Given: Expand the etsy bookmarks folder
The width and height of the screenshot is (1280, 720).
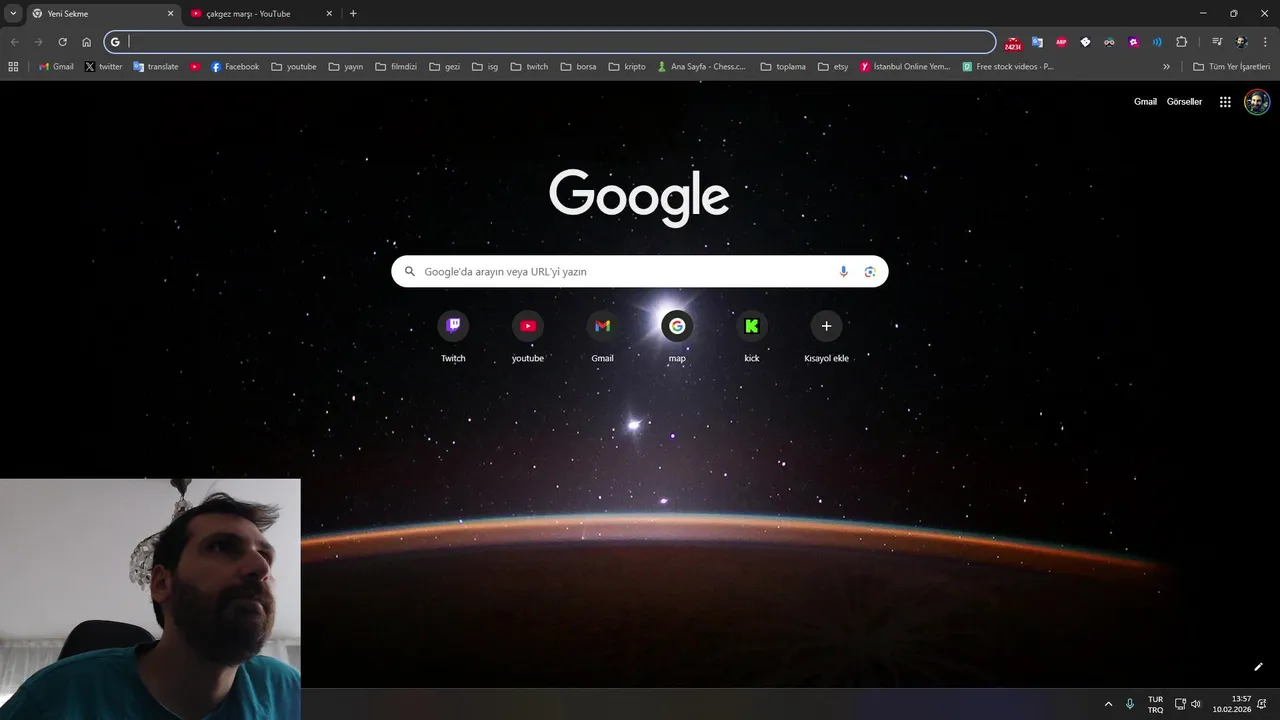Looking at the screenshot, I should coord(833,67).
